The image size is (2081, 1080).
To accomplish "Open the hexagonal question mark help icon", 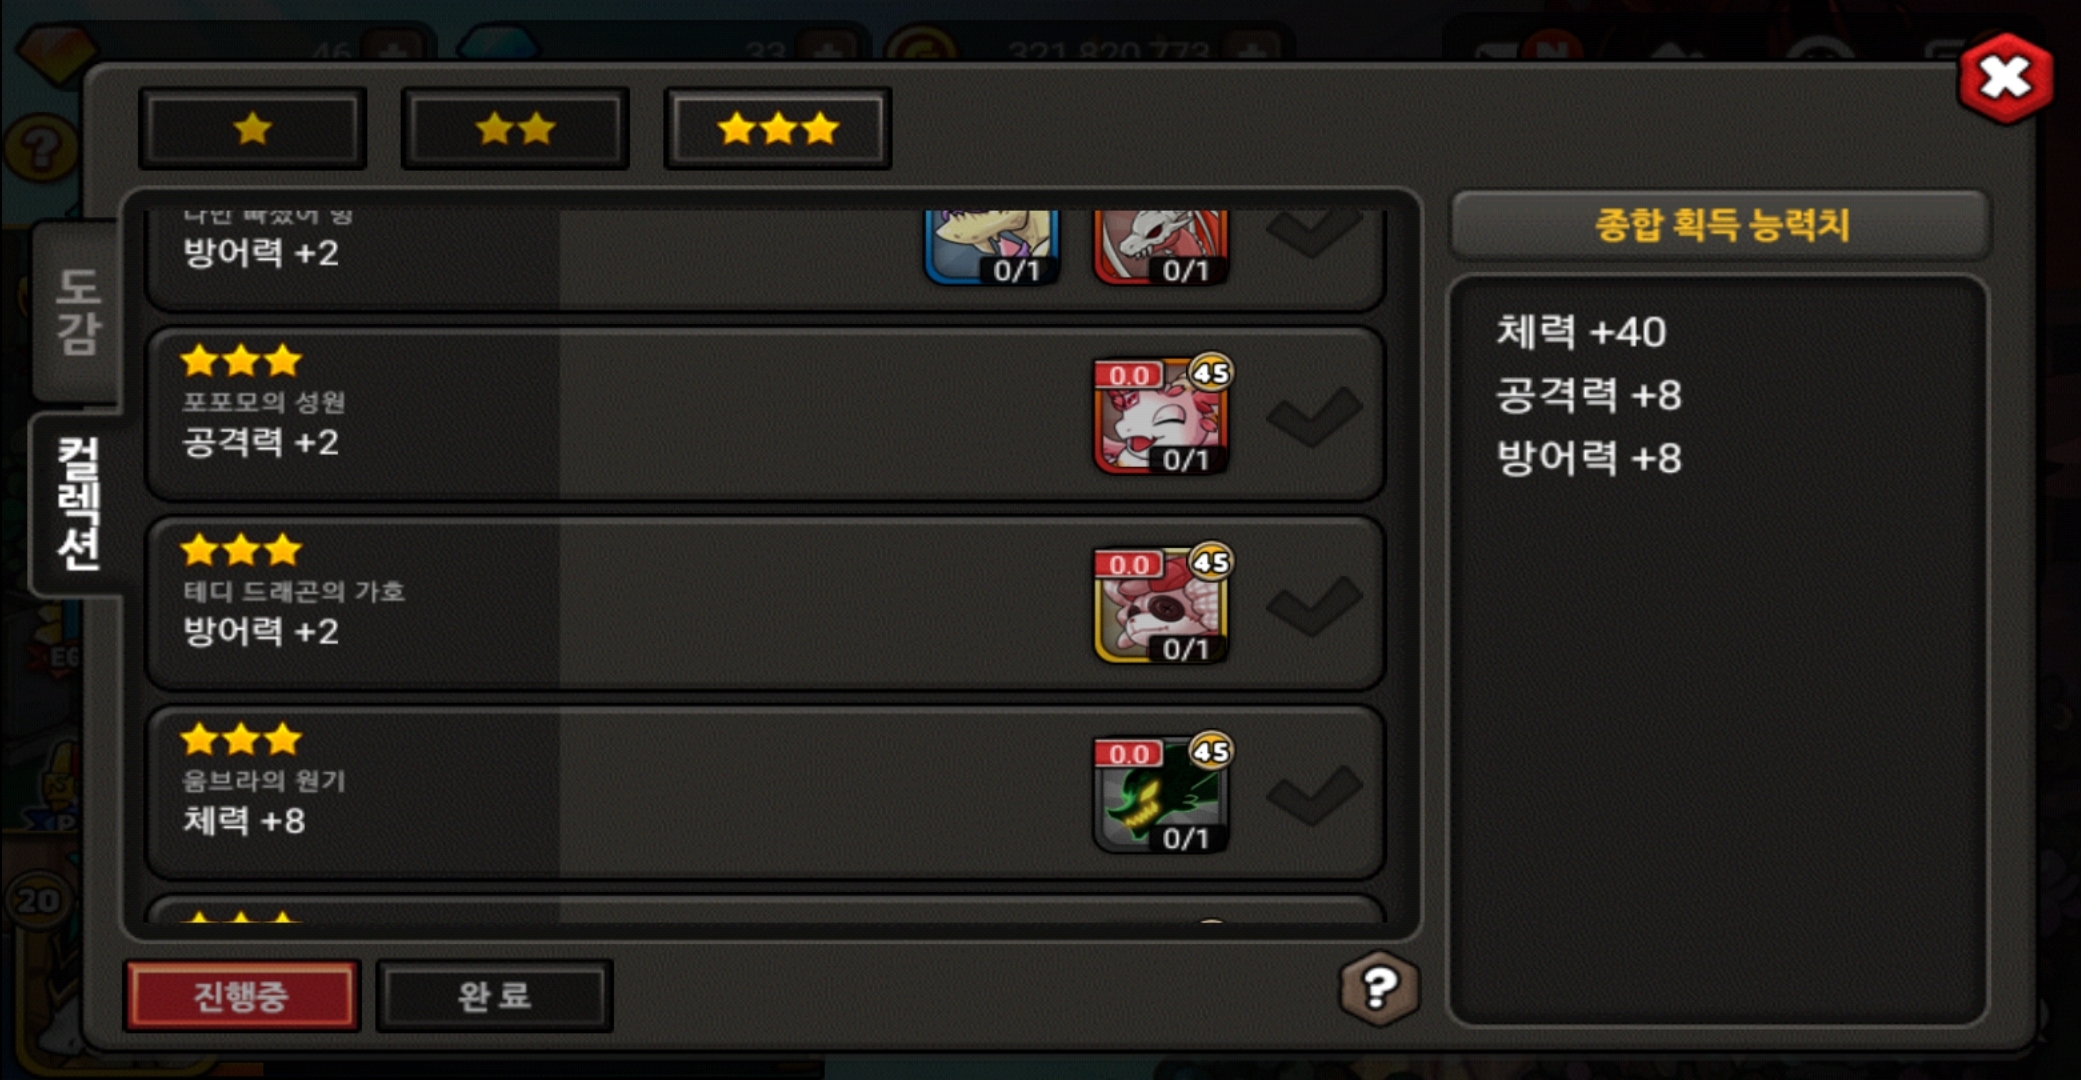I will click(x=1379, y=988).
